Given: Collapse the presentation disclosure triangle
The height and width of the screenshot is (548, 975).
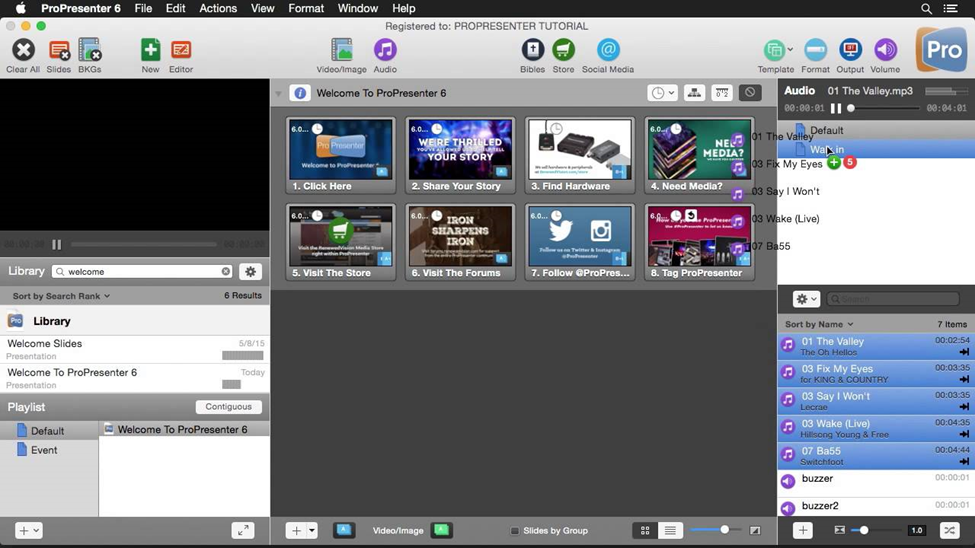Looking at the screenshot, I should coord(279,94).
